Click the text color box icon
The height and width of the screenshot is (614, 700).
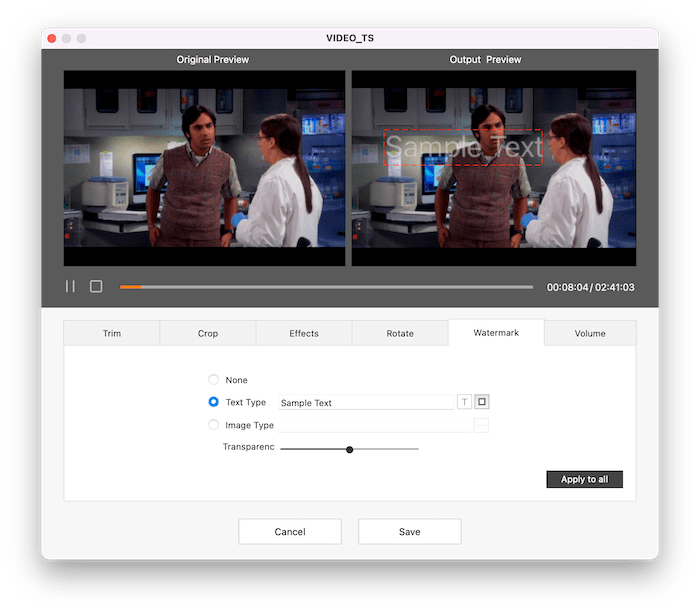482,402
